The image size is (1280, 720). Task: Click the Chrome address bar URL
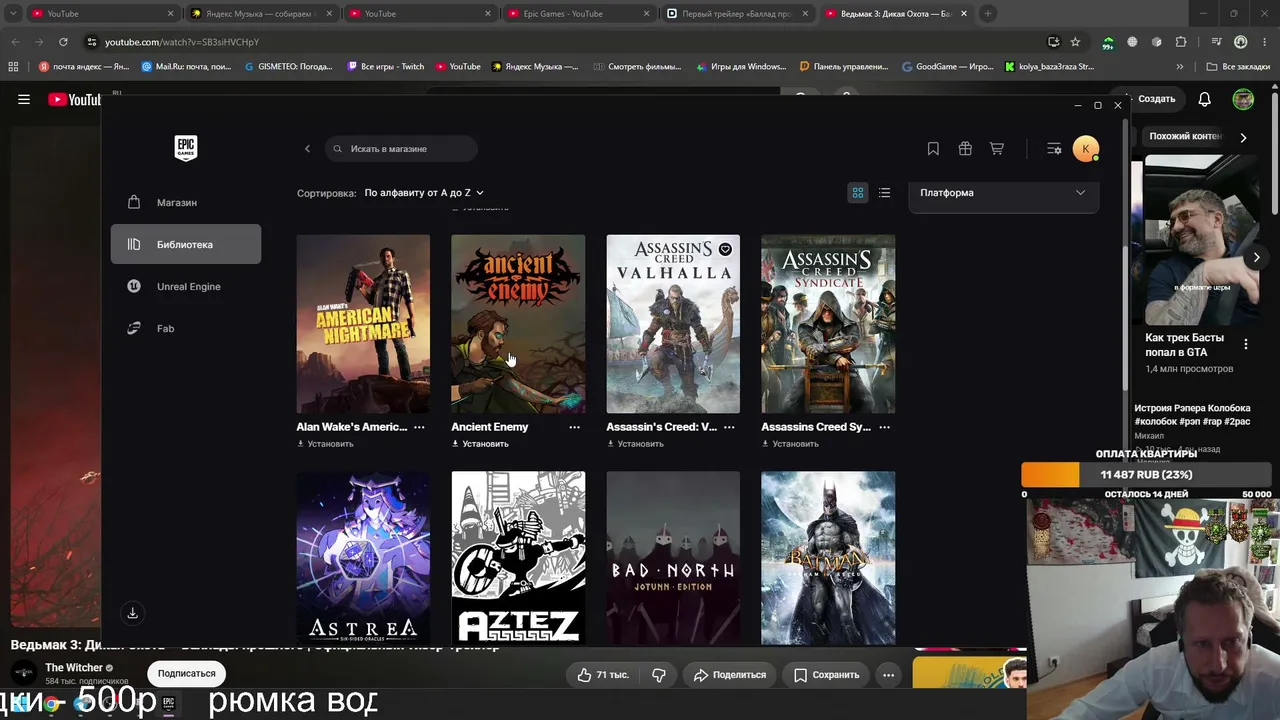181,42
